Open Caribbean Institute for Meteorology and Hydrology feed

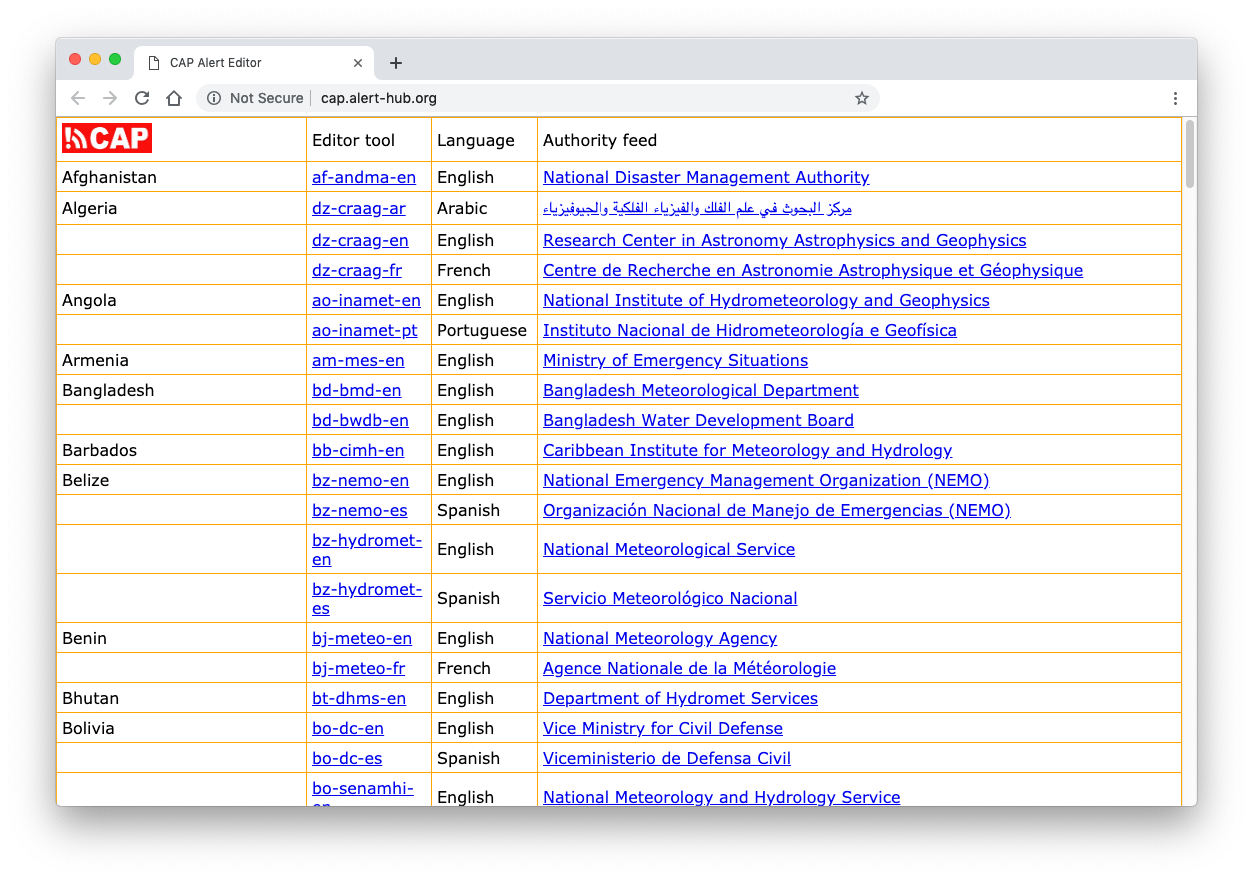(748, 450)
